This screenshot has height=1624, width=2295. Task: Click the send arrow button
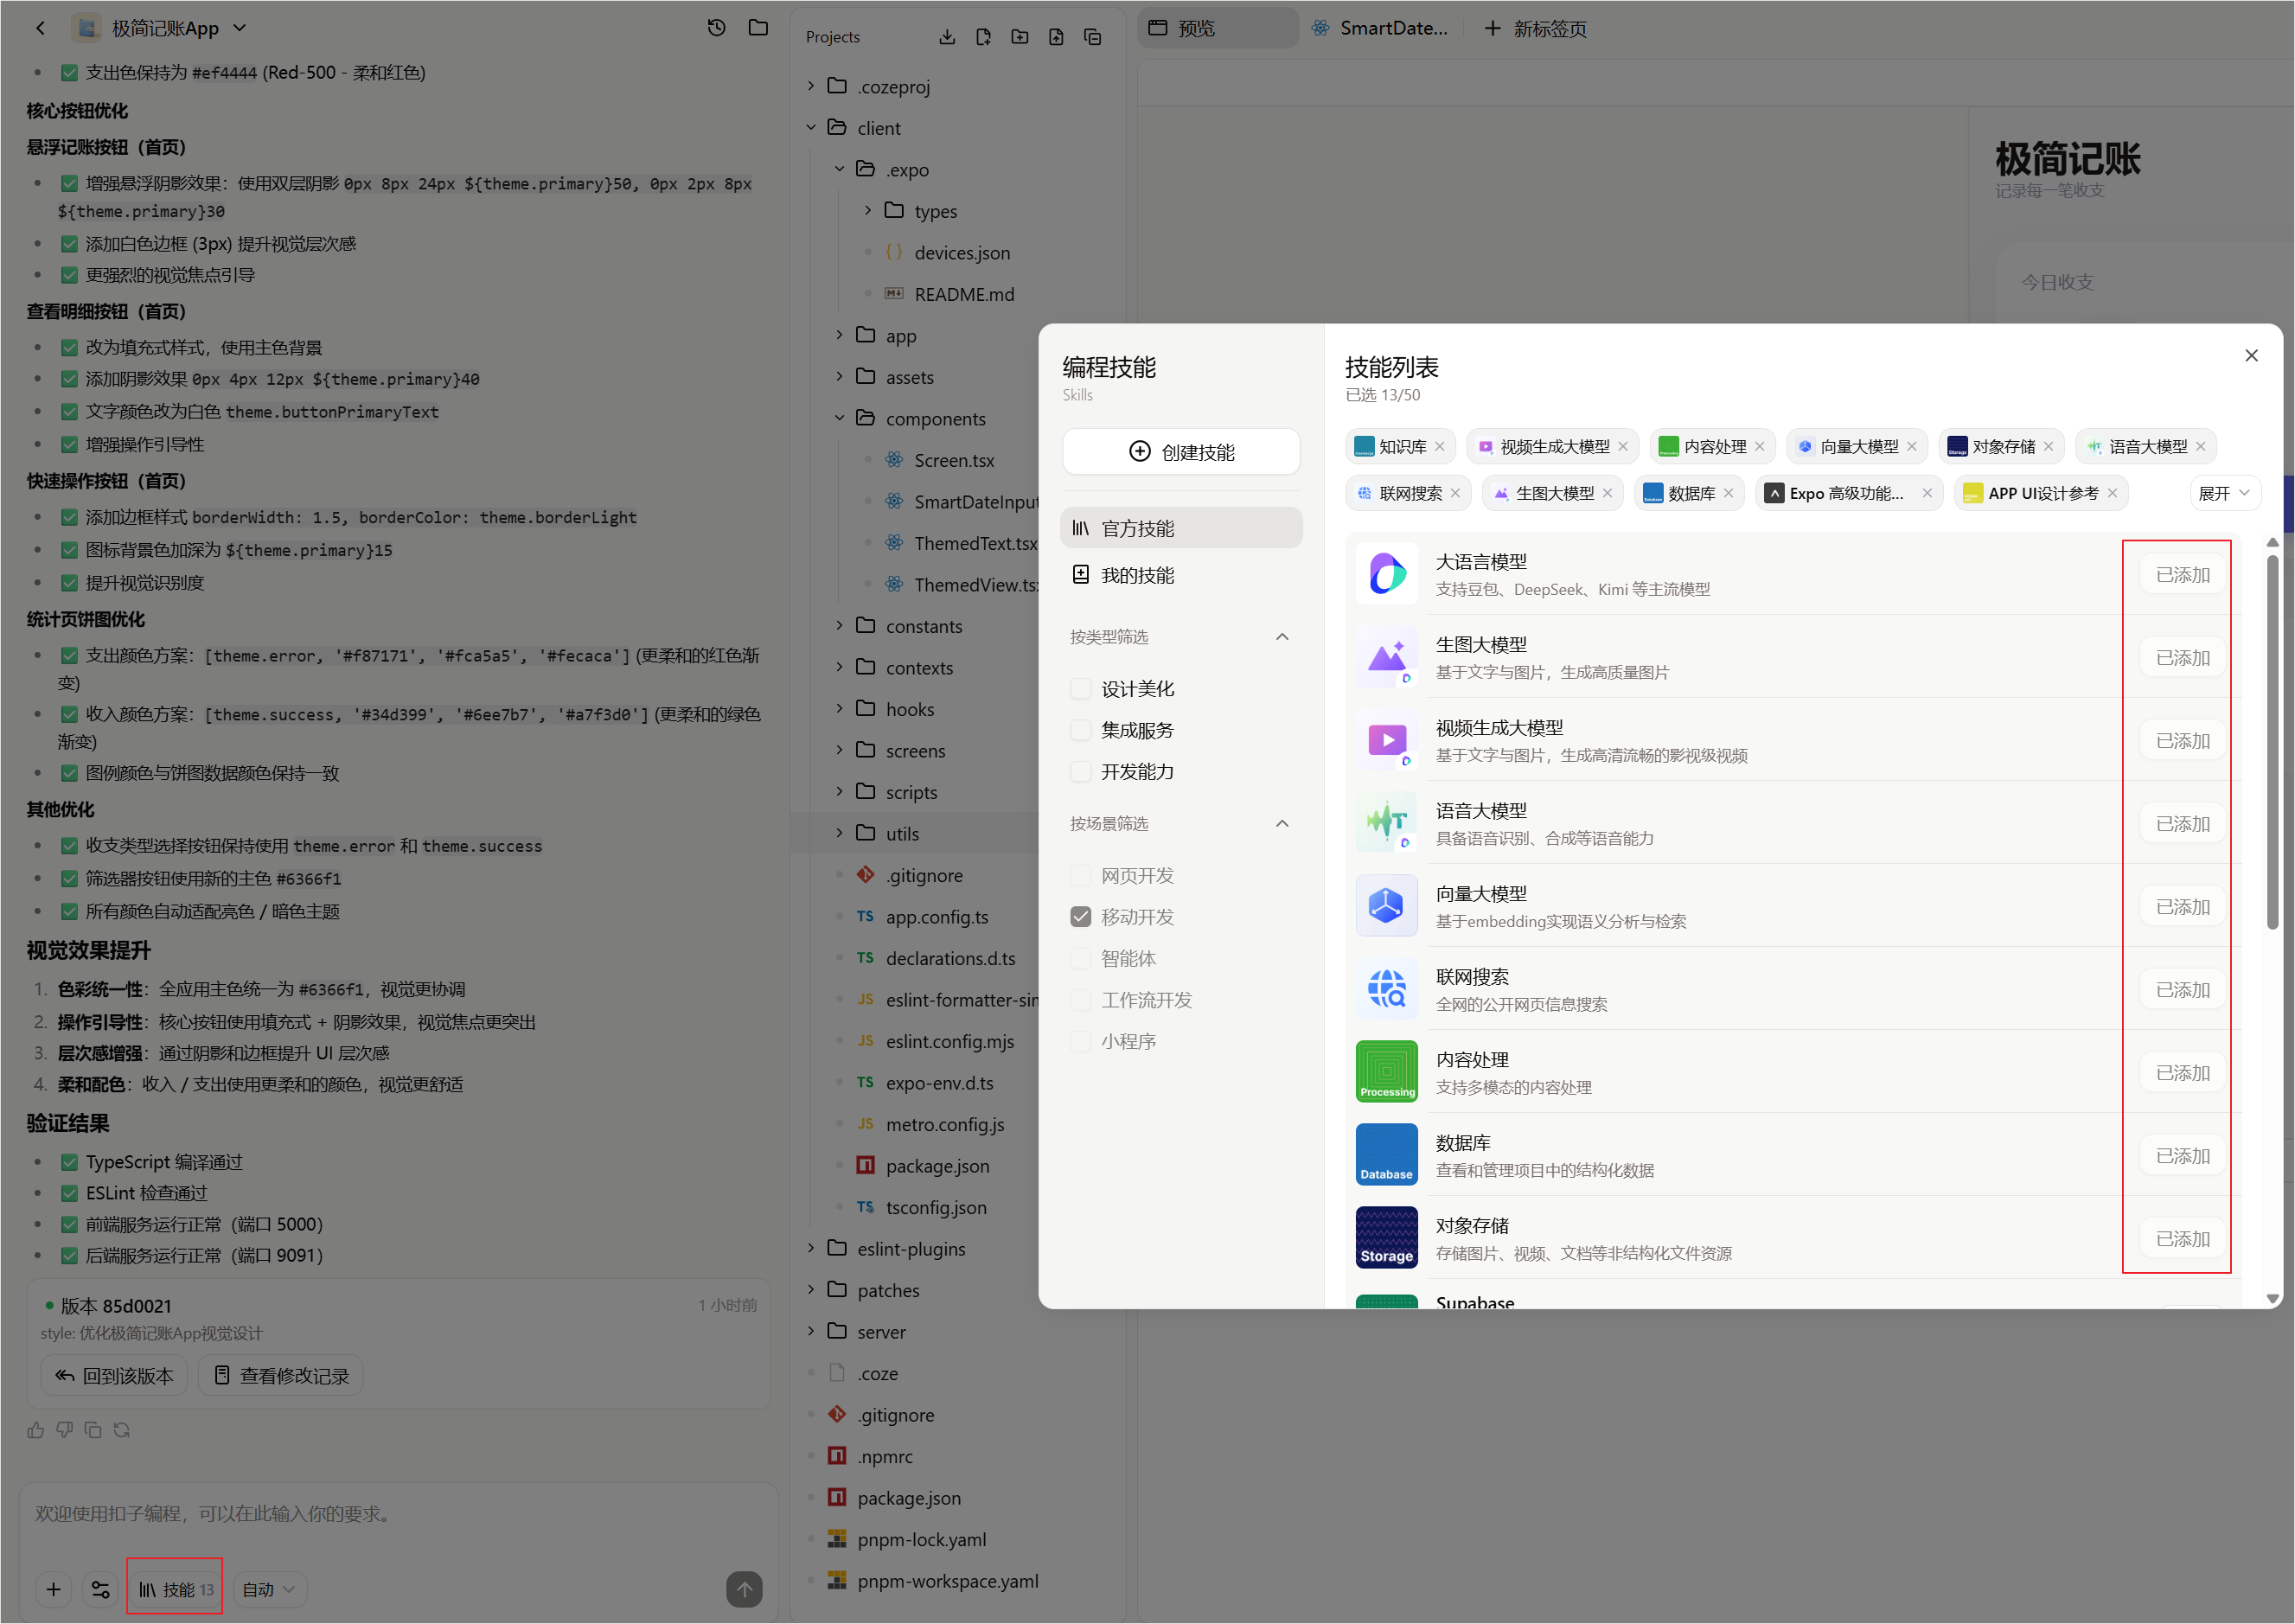744,1589
